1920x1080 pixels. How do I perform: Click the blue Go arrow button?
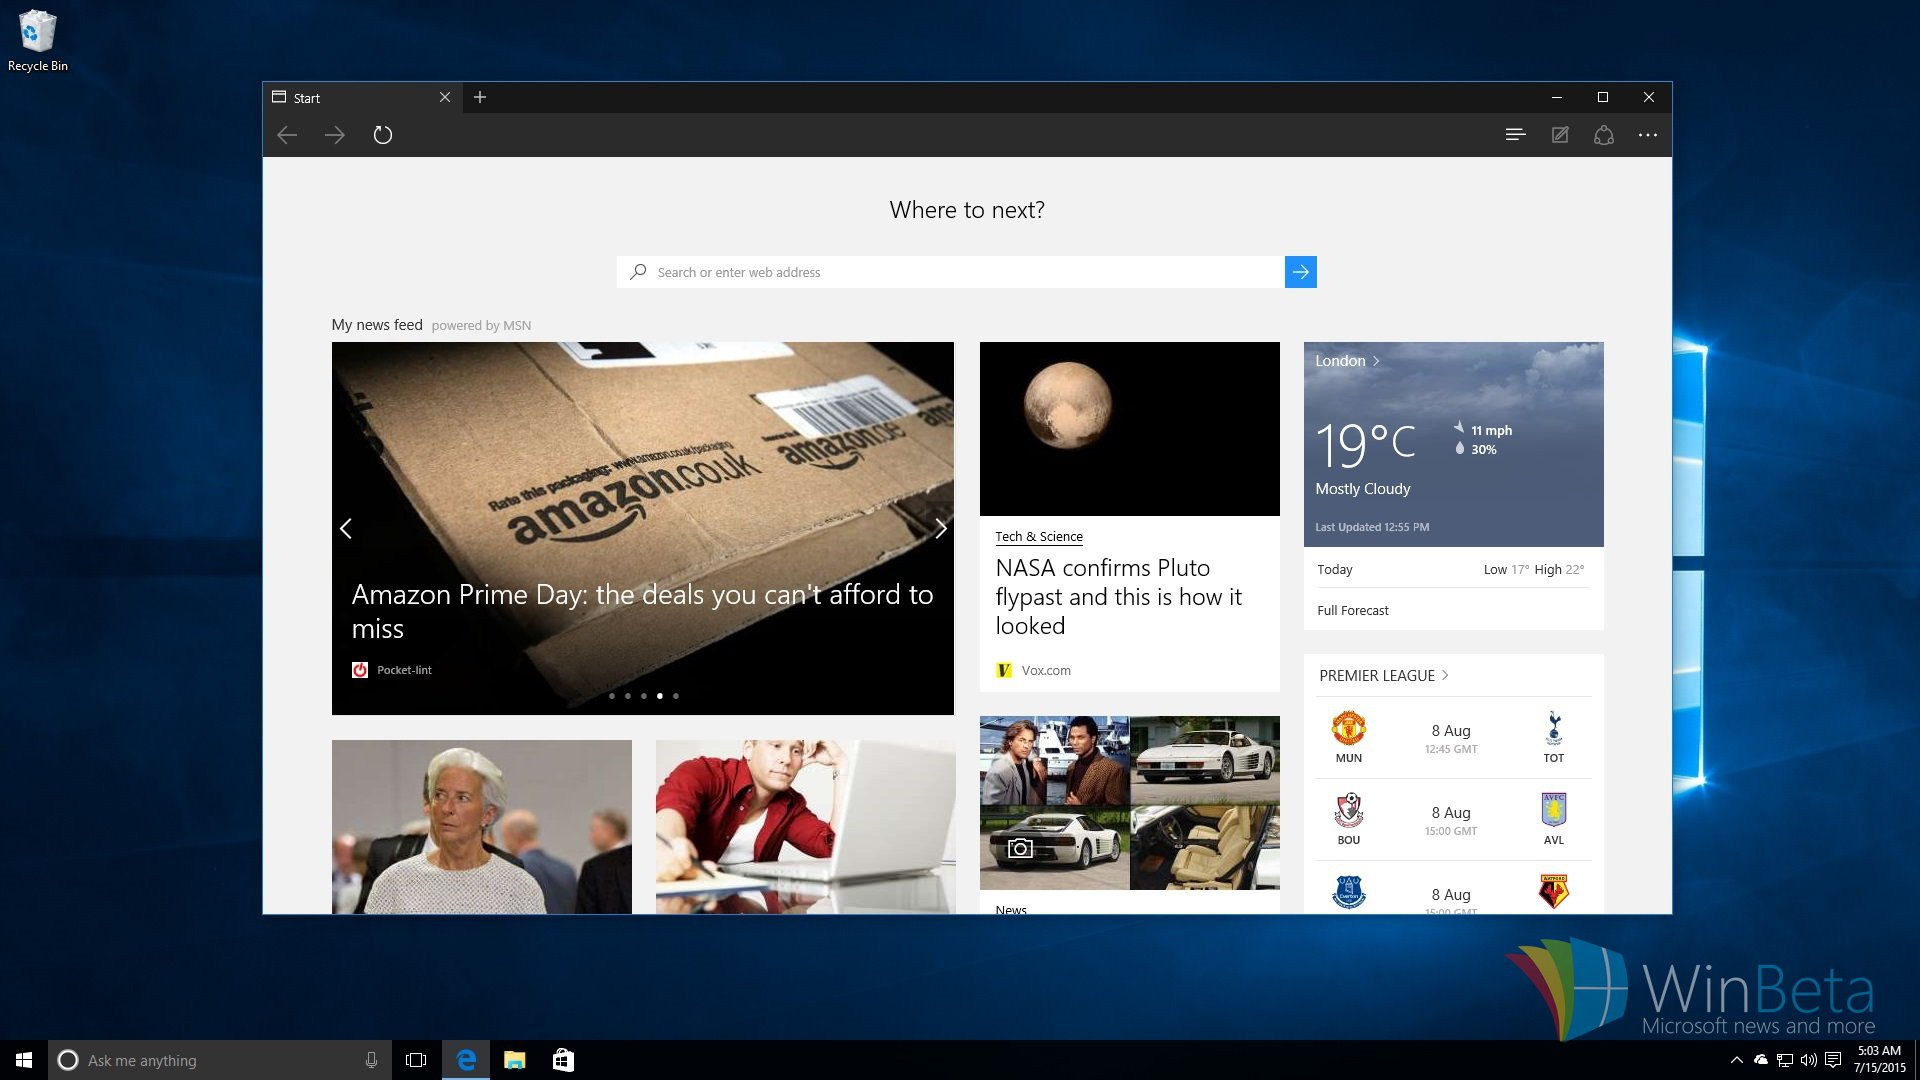pyautogui.click(x=1301, y=272)
